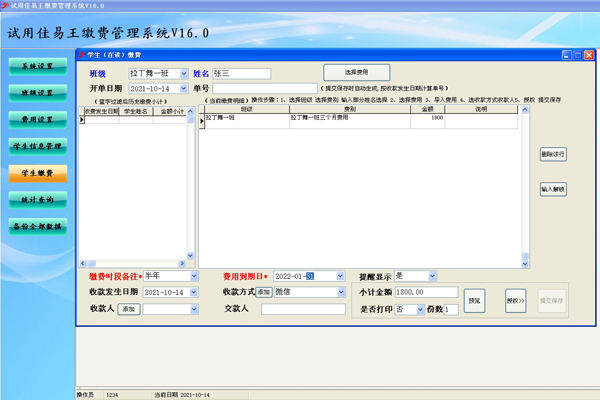Image resolution: width=600 pixels, height=400 pixels.
Task: Click the history table scroll-right arrow
Action: tap(182, 263)
